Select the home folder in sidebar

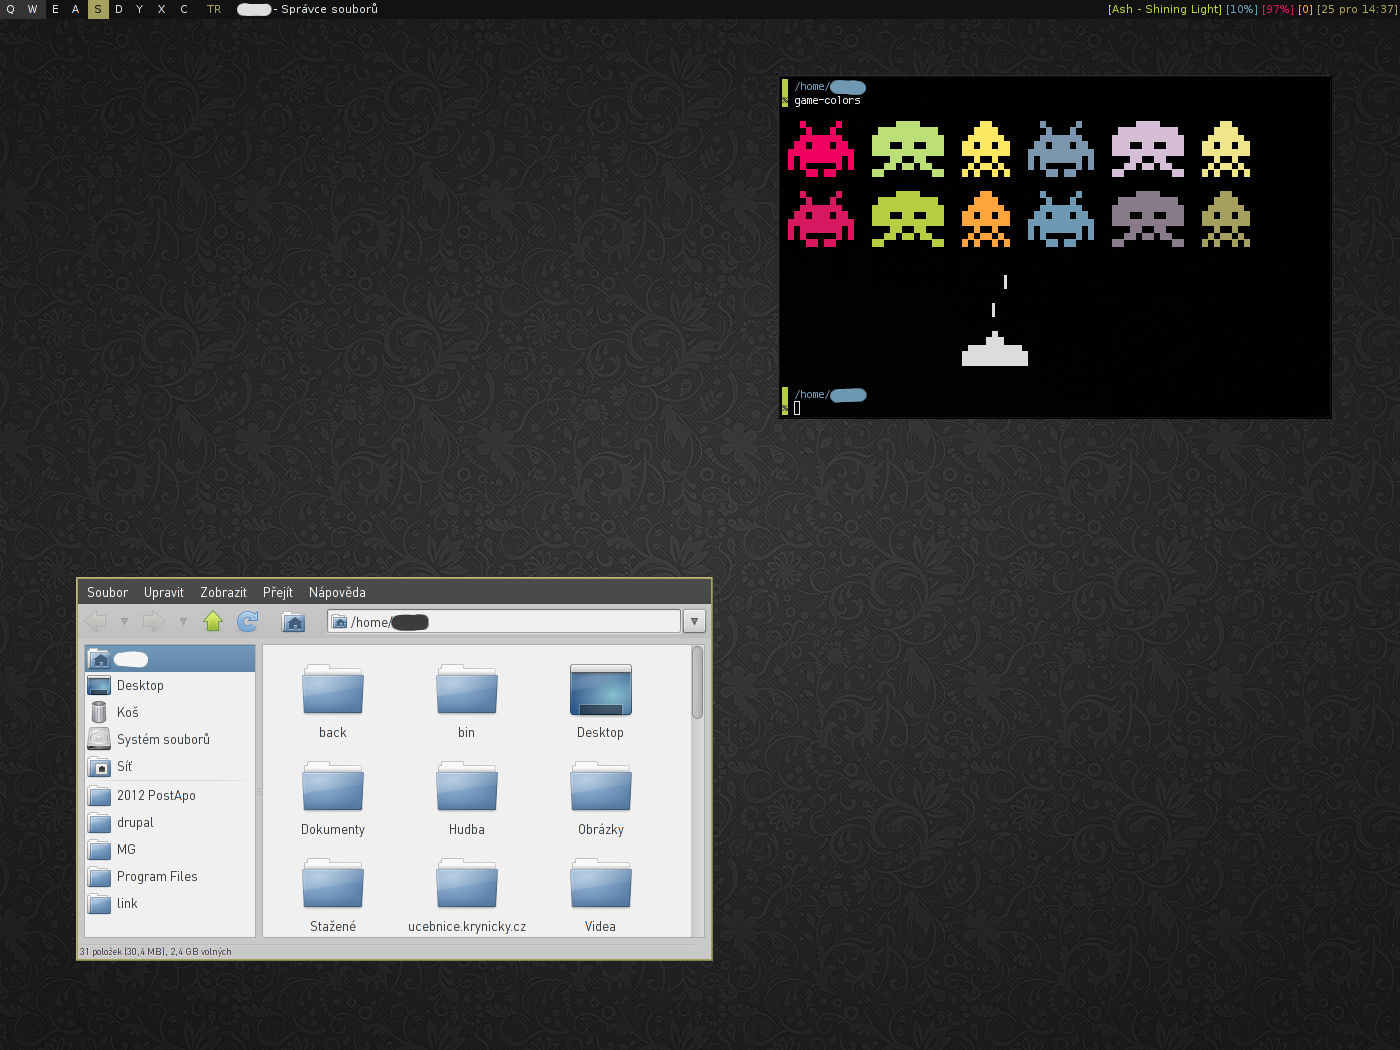170,659
